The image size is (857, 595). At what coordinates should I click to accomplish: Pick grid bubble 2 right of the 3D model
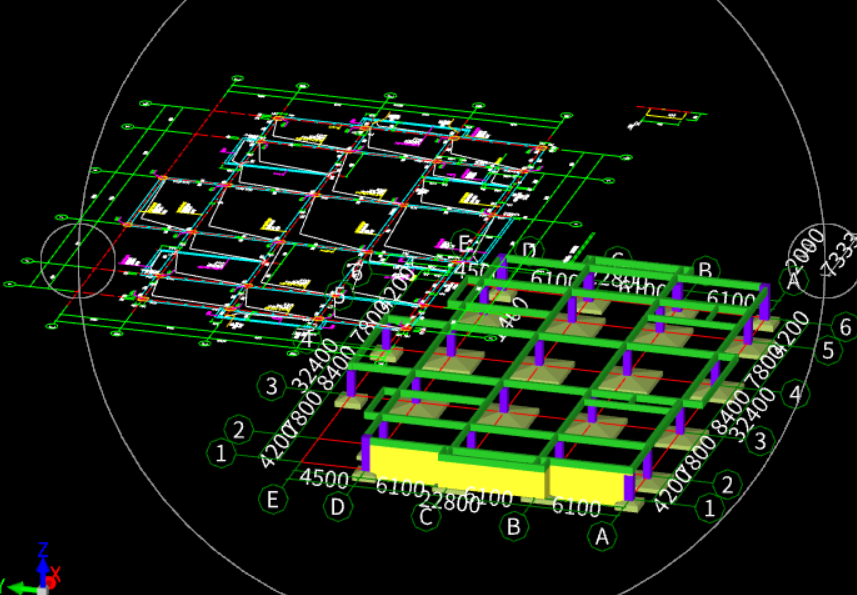click(727, 485)
